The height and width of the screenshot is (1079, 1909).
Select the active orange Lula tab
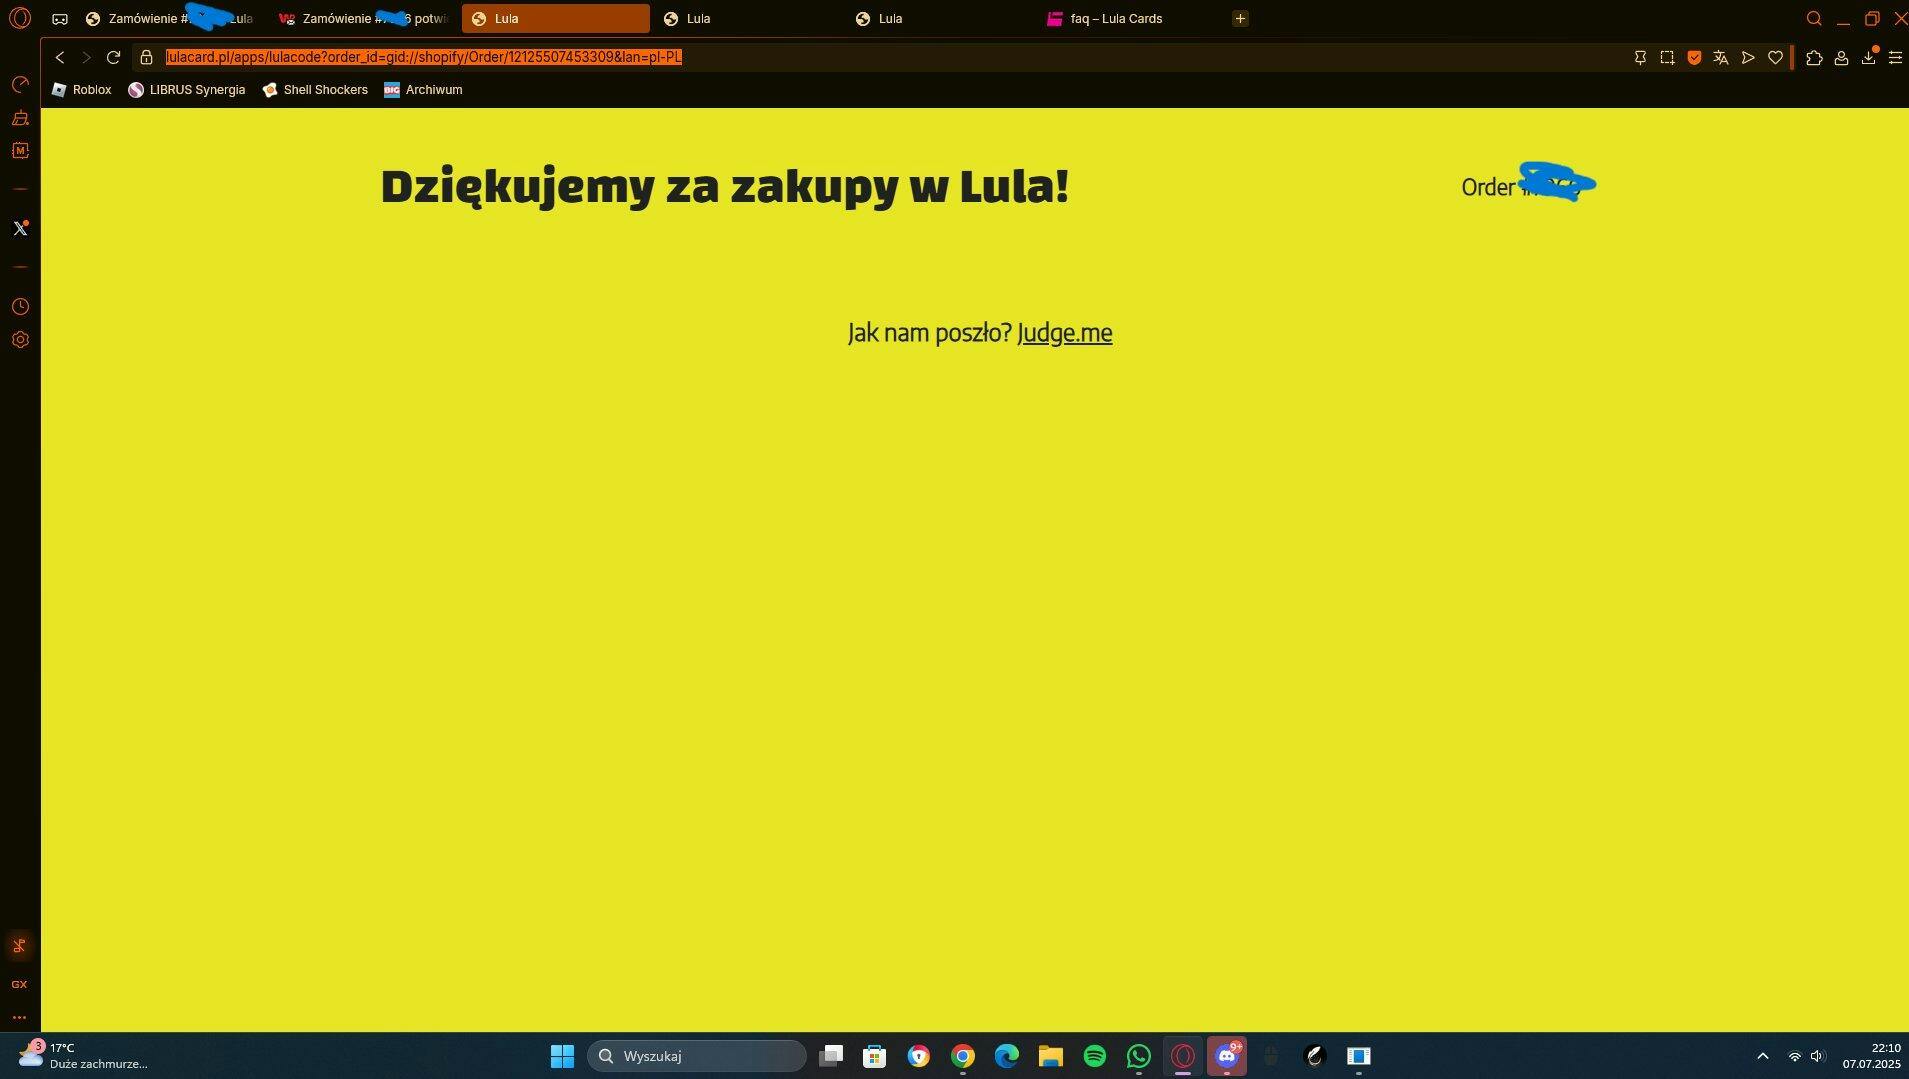coord(556,18)
